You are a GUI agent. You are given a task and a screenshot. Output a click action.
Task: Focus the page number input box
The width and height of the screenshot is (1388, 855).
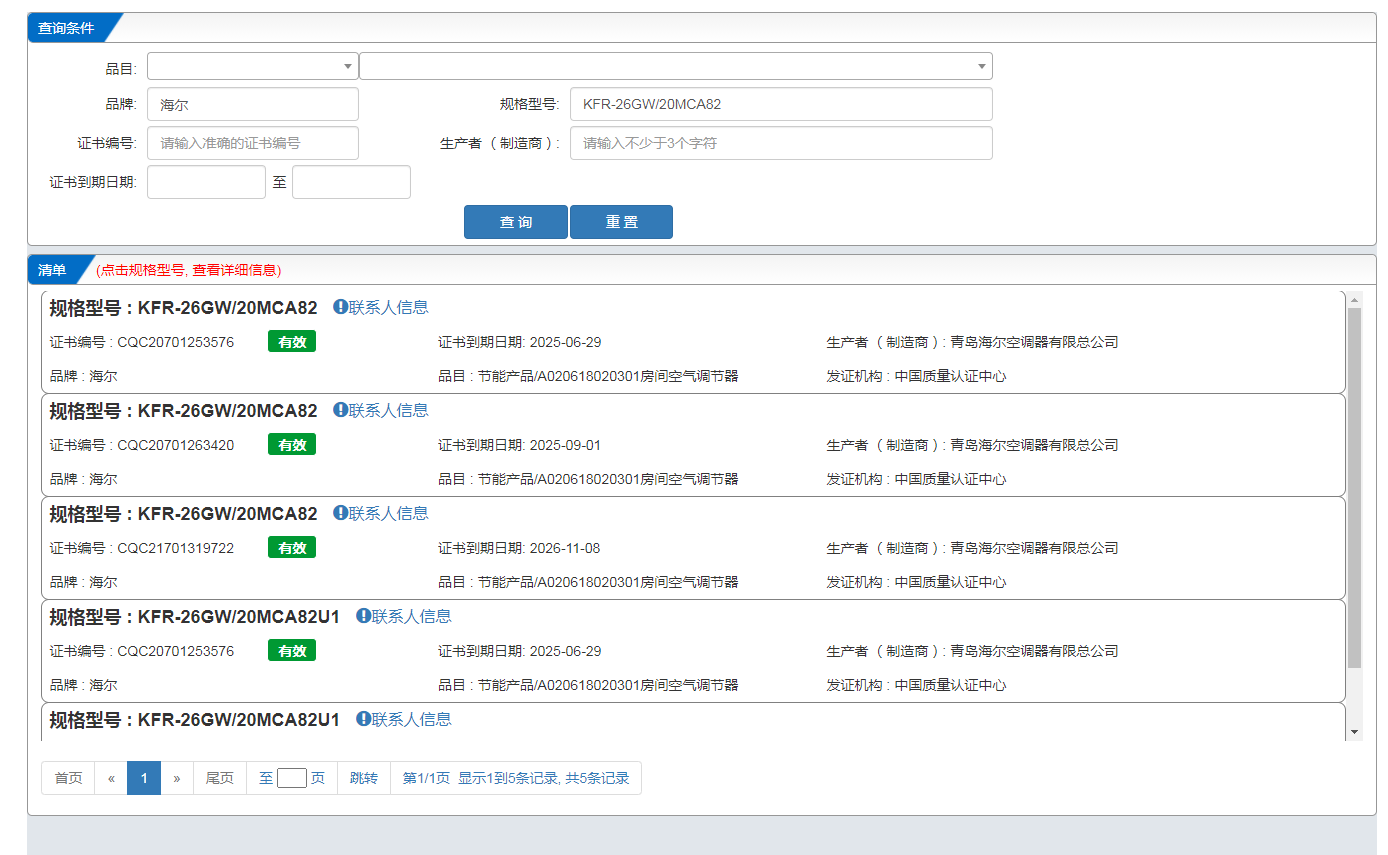(x=291, y=778)
